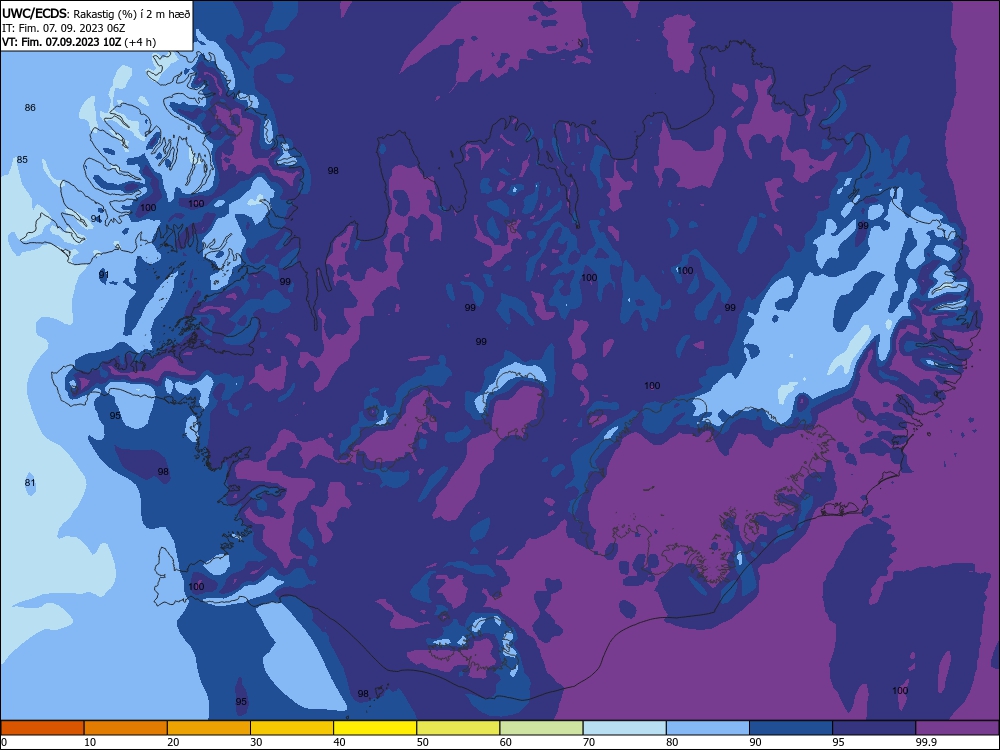Click the humidity value 85 on map
This screenshot has height=750, width=1000.
[x=22, y=159]
